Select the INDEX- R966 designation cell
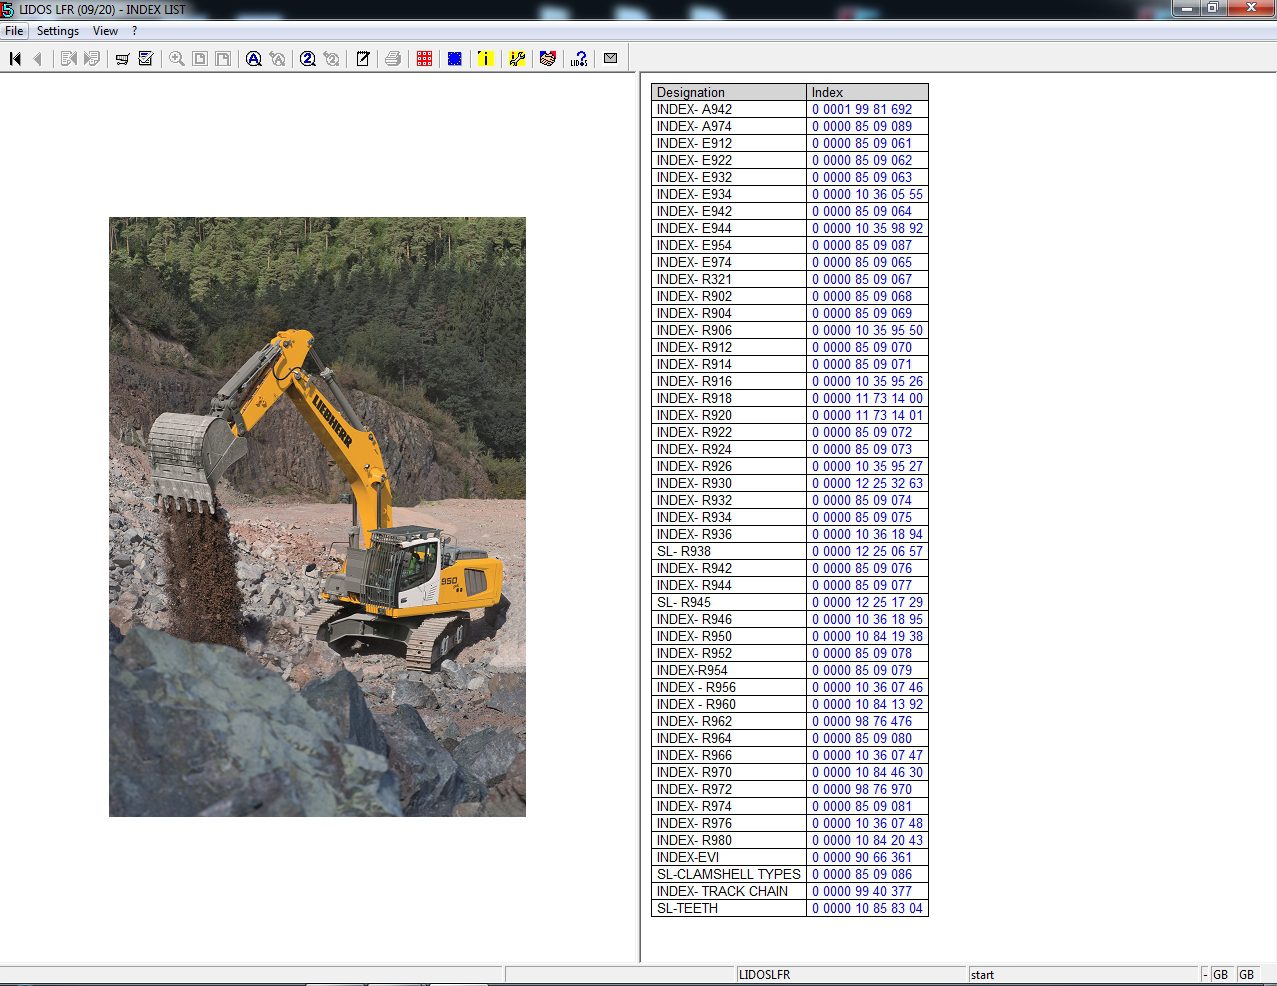The height and width of the screenshot is (986, 1277). [x=729, y=755]
